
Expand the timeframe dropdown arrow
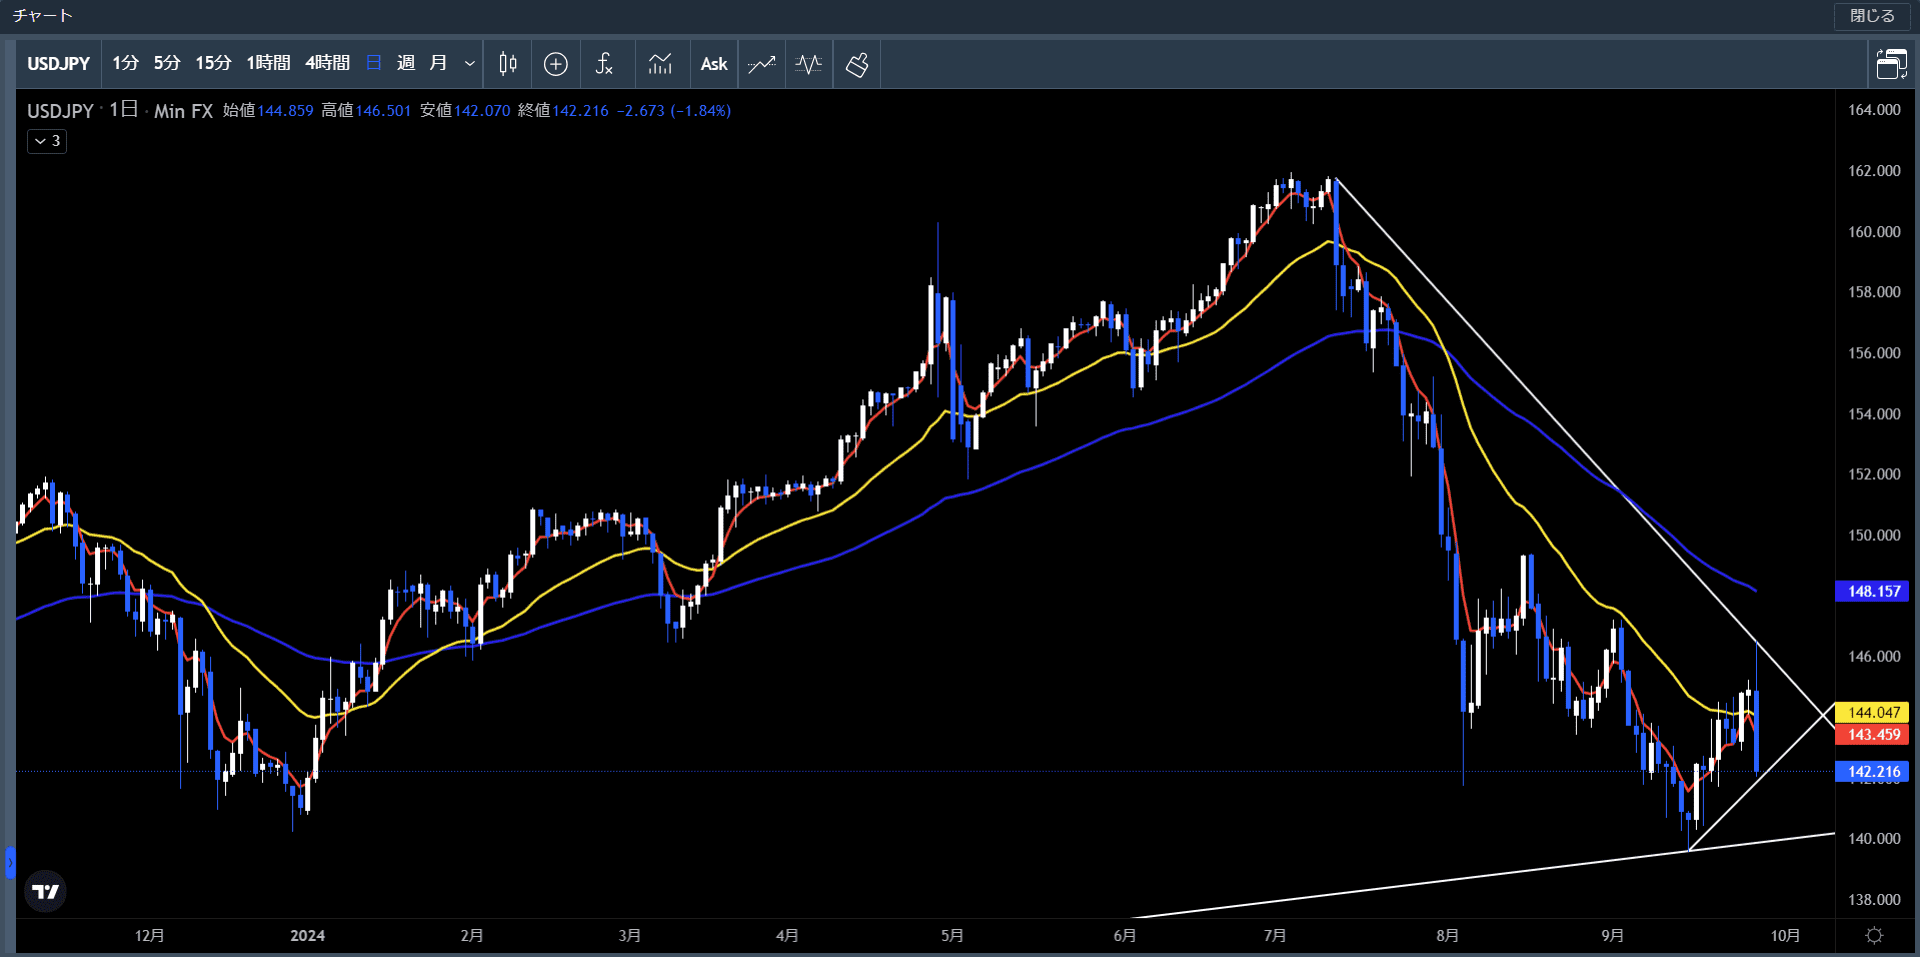click(470, 63)
